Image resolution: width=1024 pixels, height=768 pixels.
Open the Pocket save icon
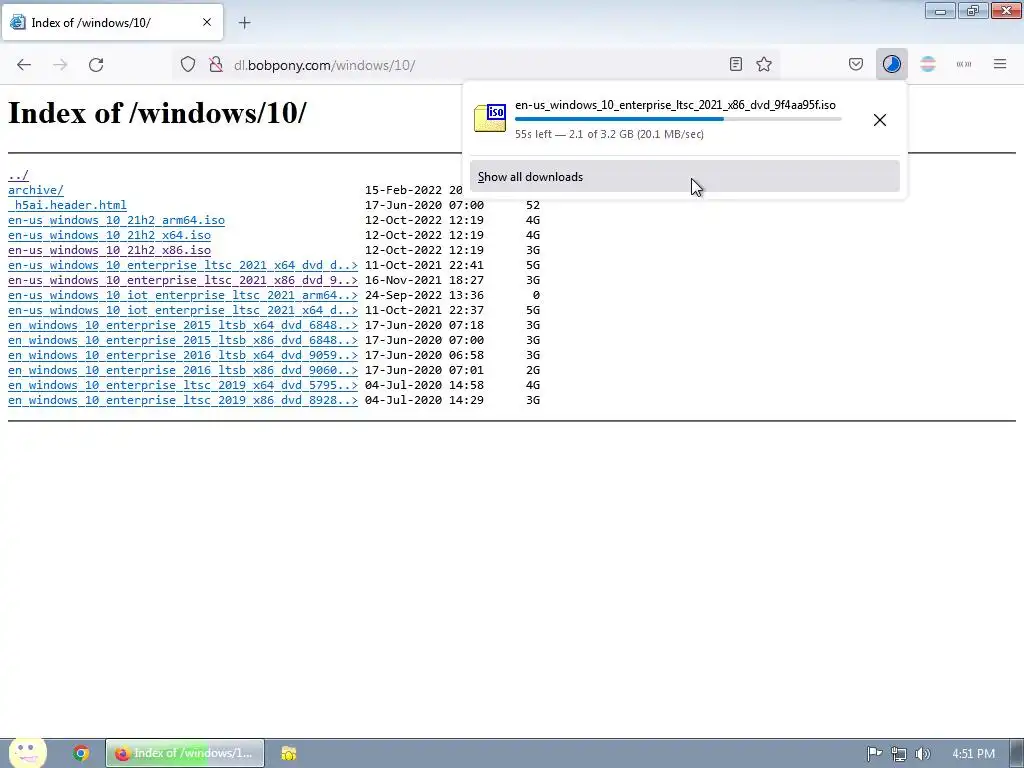tap(856, 64)
